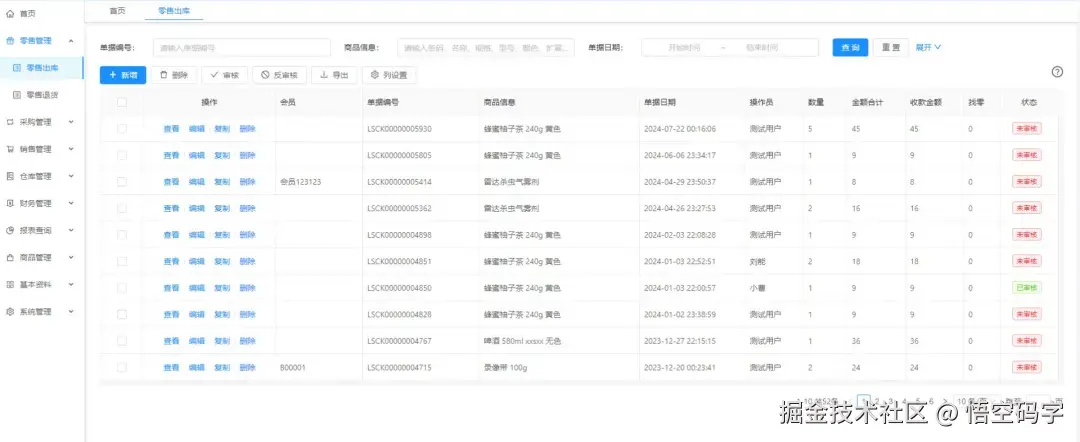1080x442 pixels.
Task: Click the 采购管理 icon in sidebar
Action: pos(10,122)
